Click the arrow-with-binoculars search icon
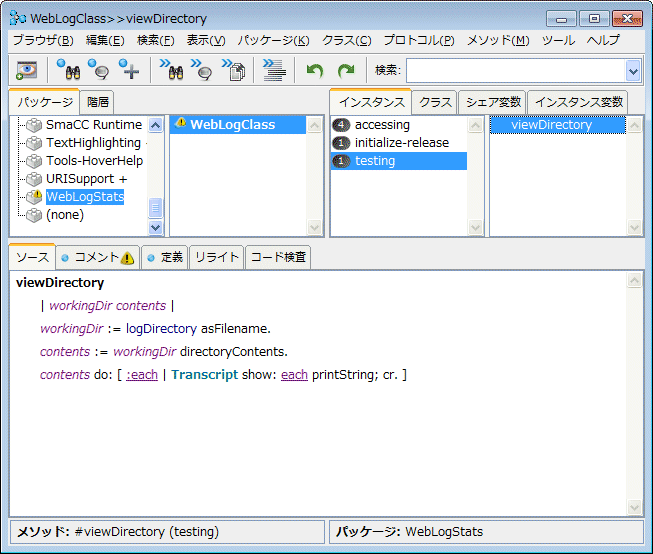Image resolution: width=653 pixels, height=554 pixels. (x=171, y=70)
